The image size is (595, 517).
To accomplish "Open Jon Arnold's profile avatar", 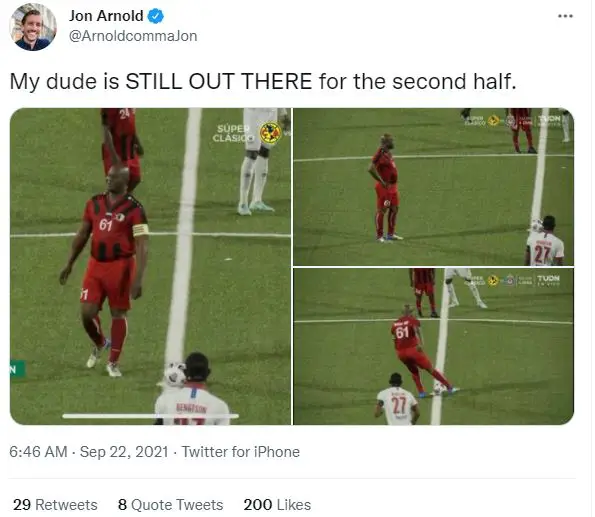I will click(33, 27).
